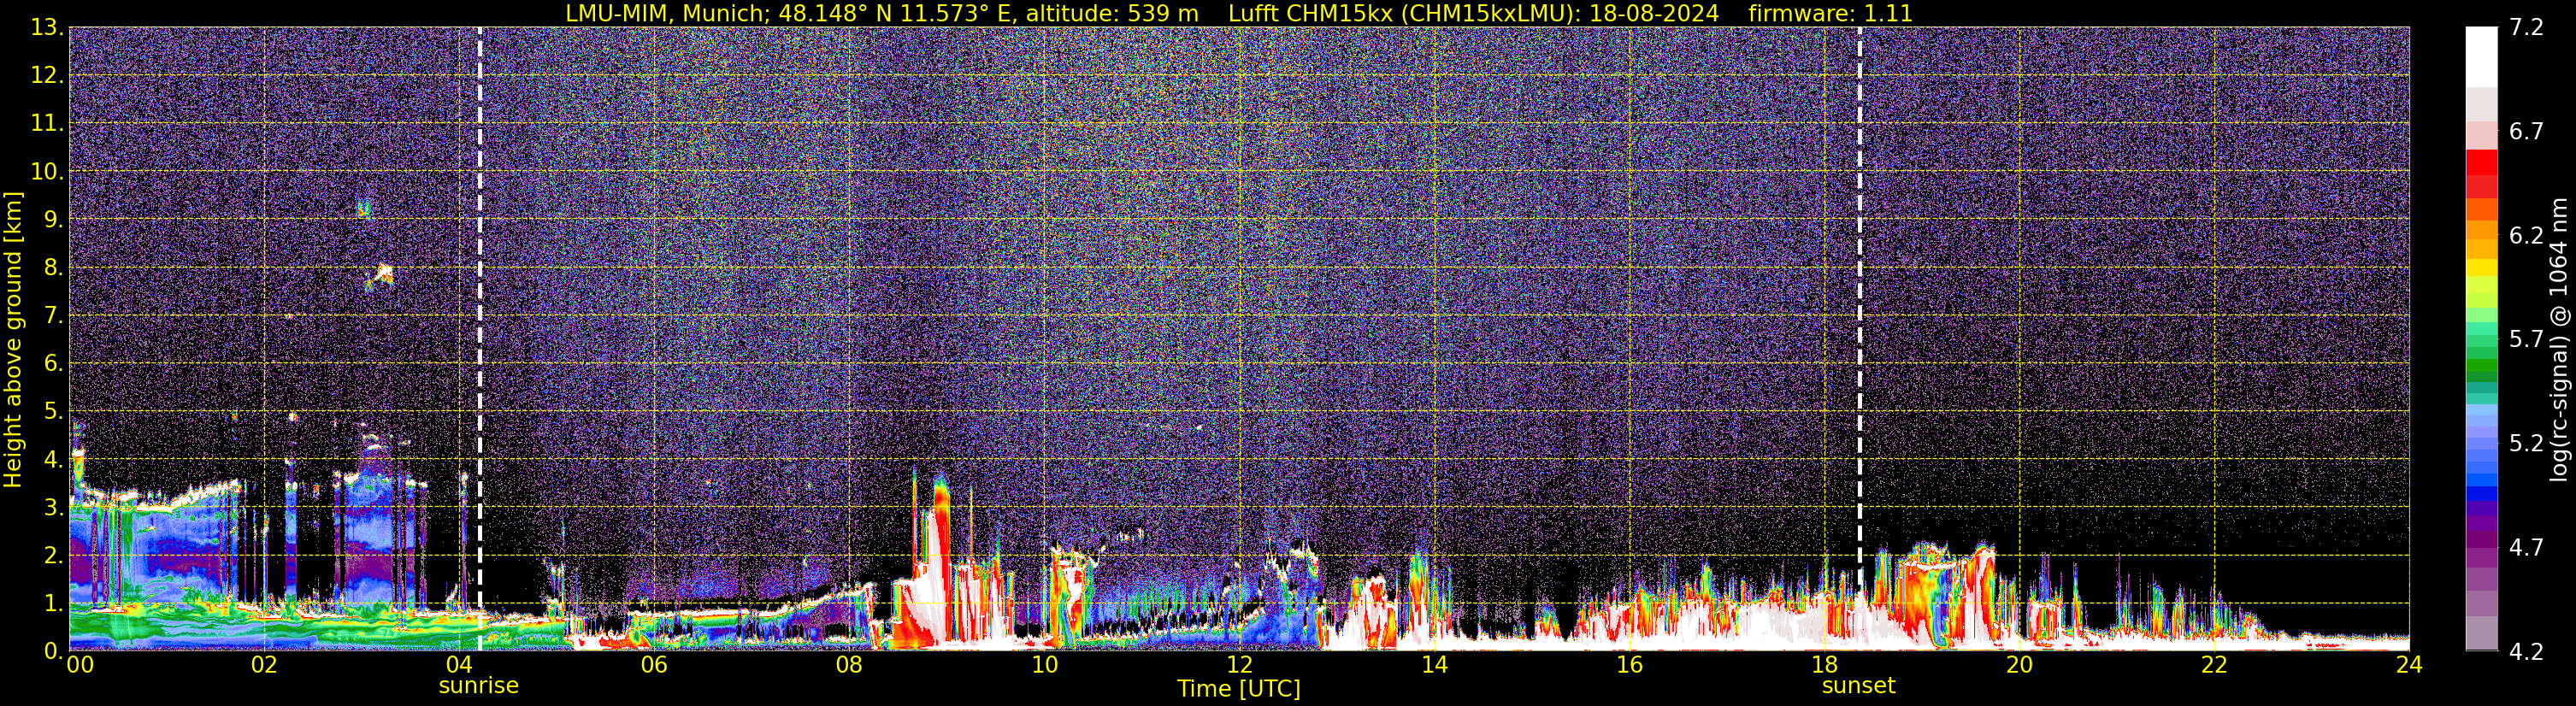Click the colorbar value label '6.2'
This screenshot has width=2576, height=706.
[x=2526, y=236]
